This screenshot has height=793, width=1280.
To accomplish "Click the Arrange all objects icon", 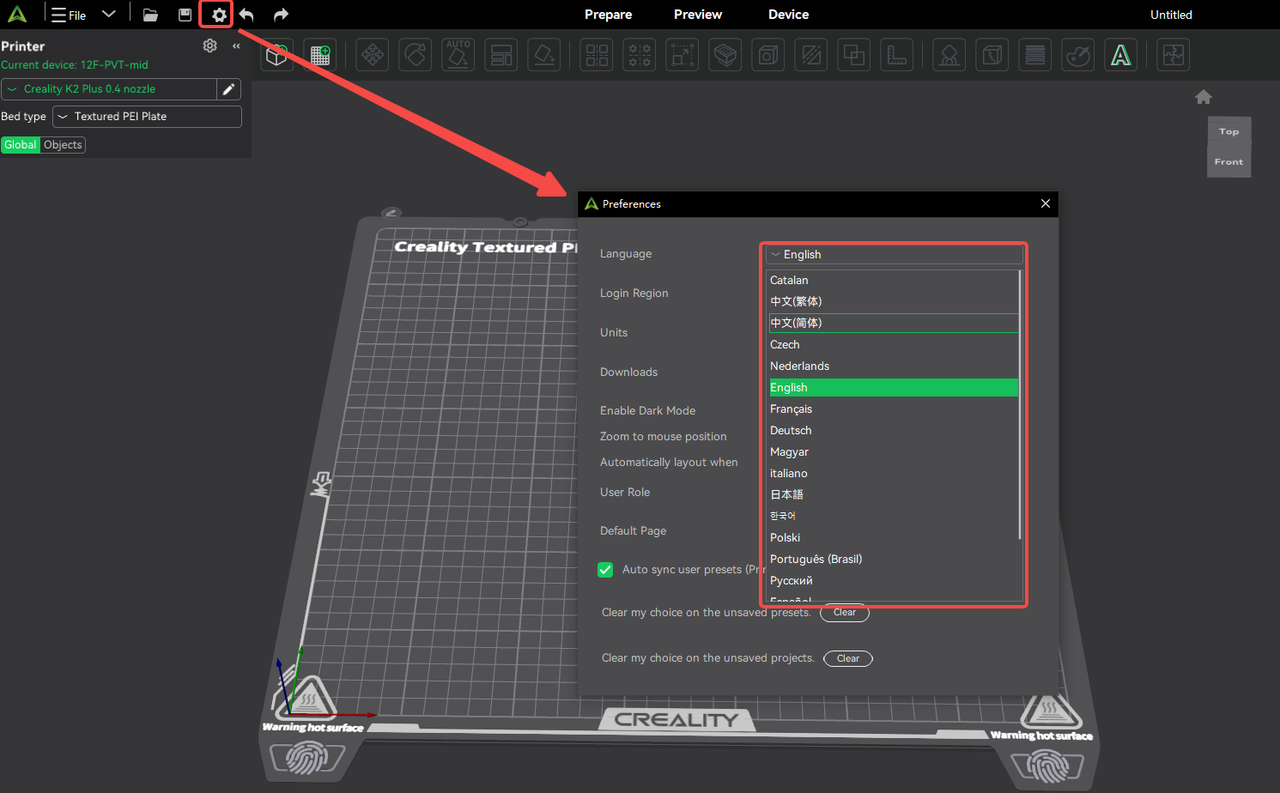I will coord(501,55).
